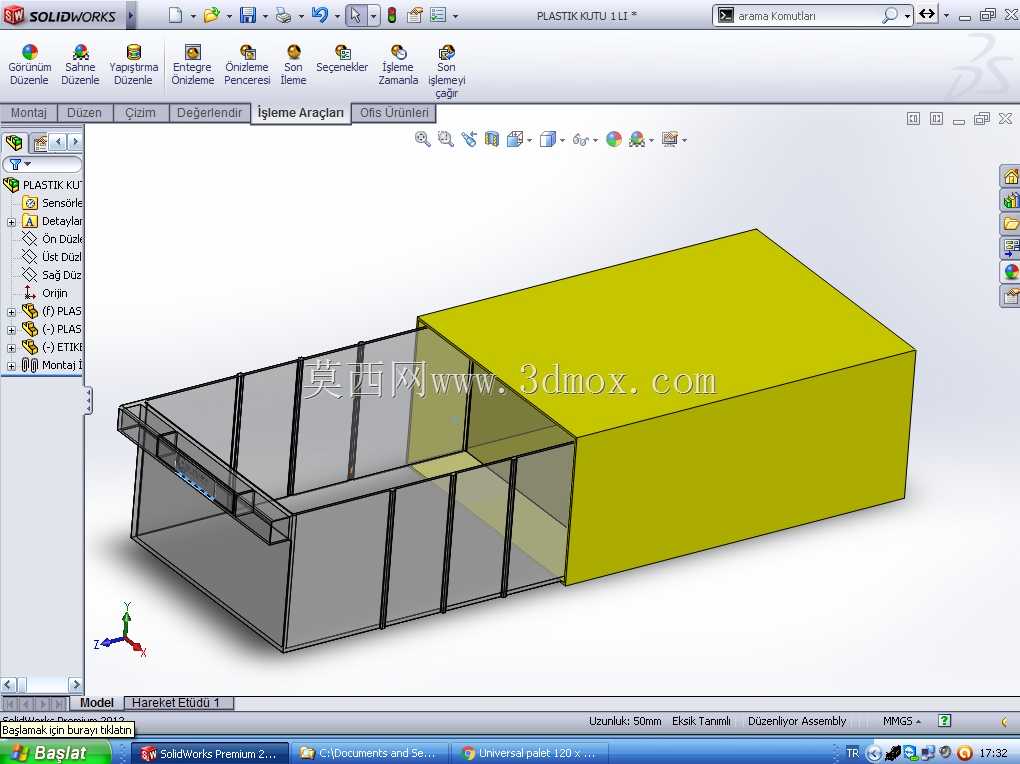Viewport: 1020px width, 764px height.
Task: Click Yapıştırma Düzenle decal tool
Action: pos(133,65)
